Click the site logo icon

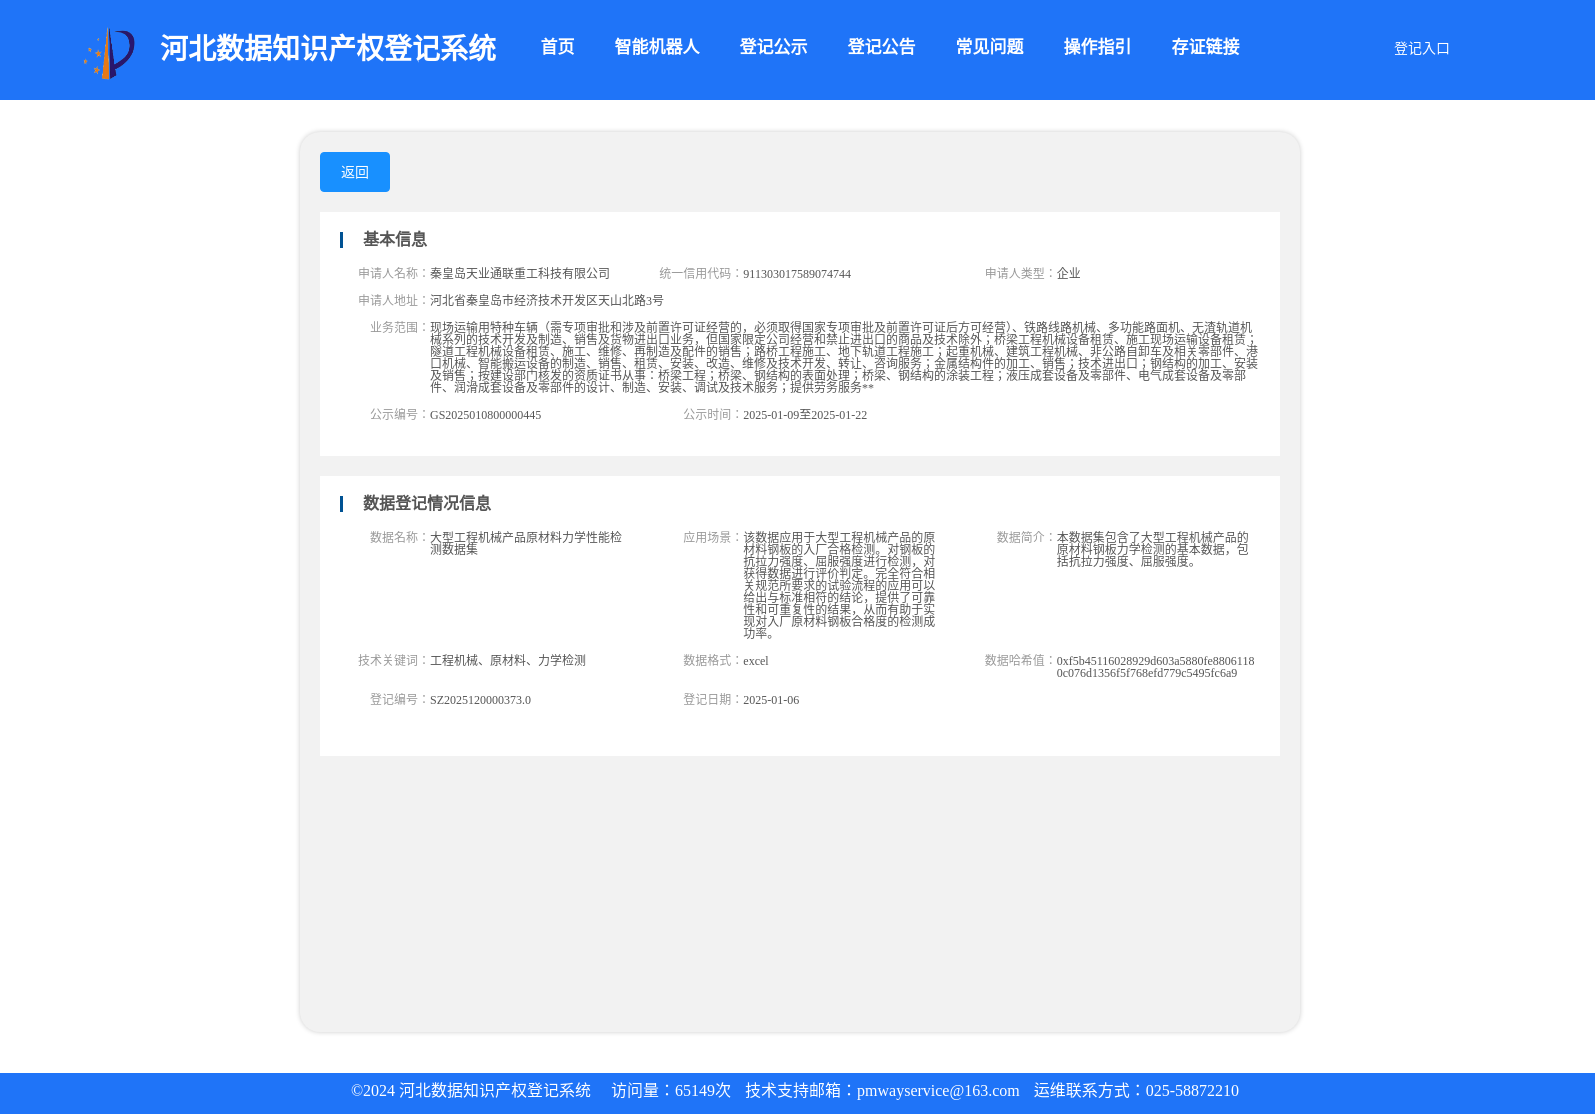tap(109, 53)
